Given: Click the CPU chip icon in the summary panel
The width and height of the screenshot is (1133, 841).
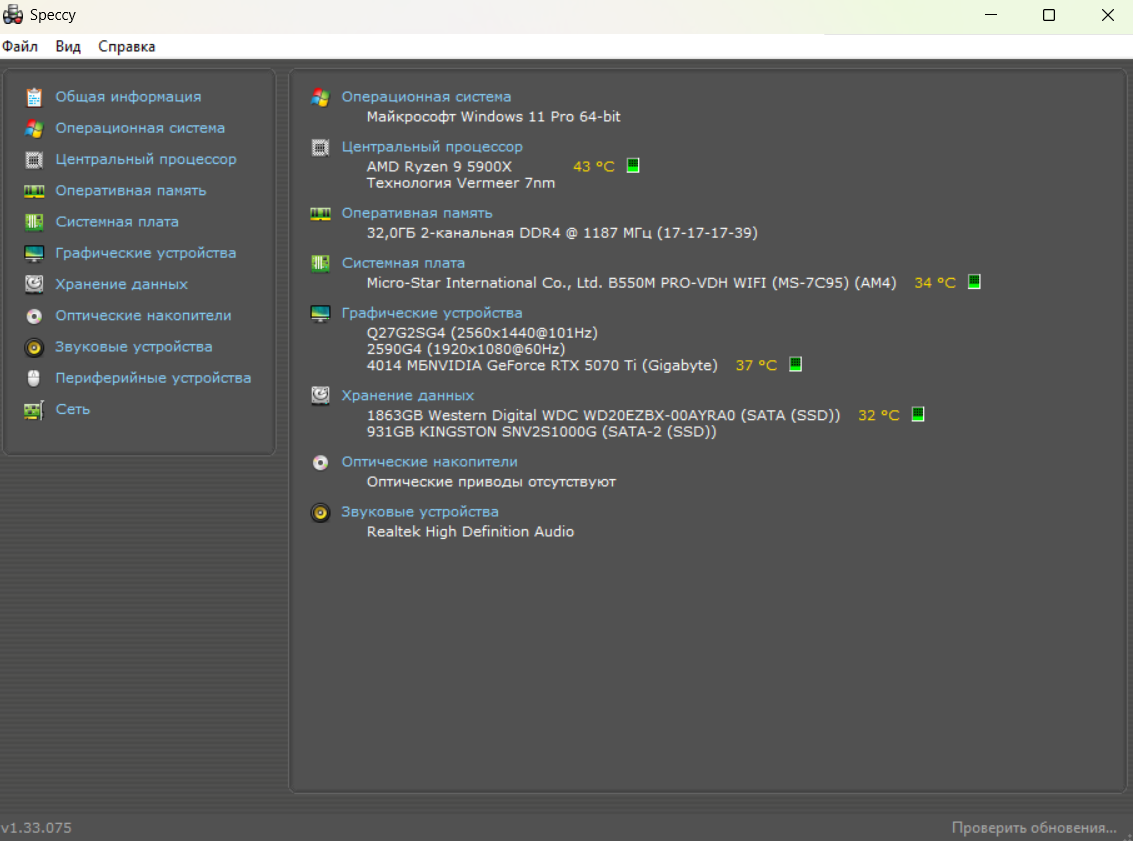Looking at the screenshot, I should (x=320, y=147).
